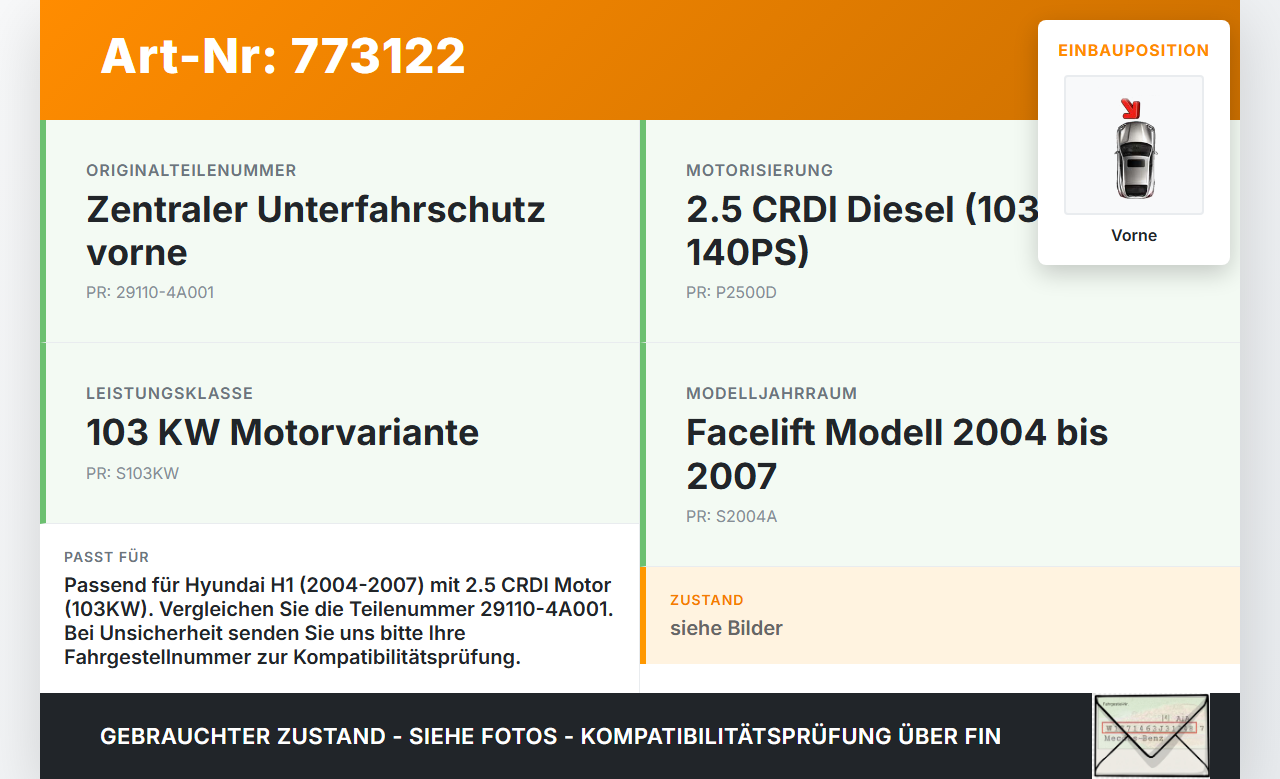Click the 'Vorne' position label
Viewport: 1280px width, 779px height.
(x=1134, y=236)
